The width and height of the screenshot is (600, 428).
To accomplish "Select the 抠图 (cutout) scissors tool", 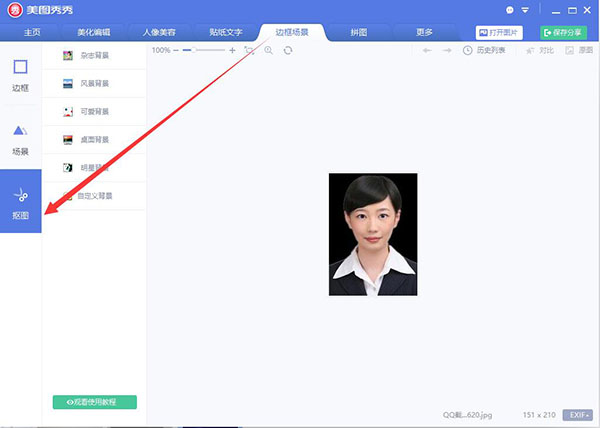I will pyautogui.click(x=20, y=201).
